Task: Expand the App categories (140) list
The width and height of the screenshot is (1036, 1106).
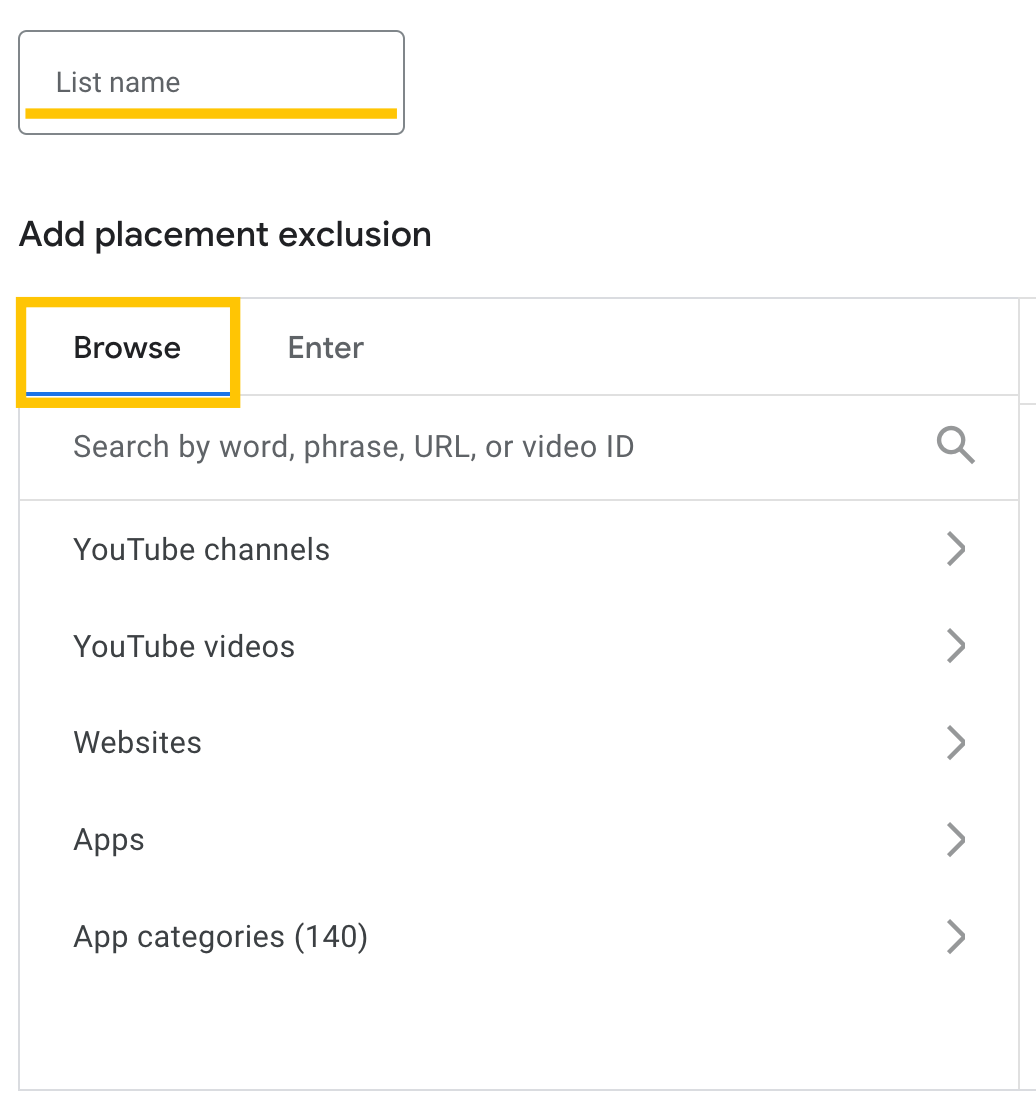Action: (x=955, y=937)
